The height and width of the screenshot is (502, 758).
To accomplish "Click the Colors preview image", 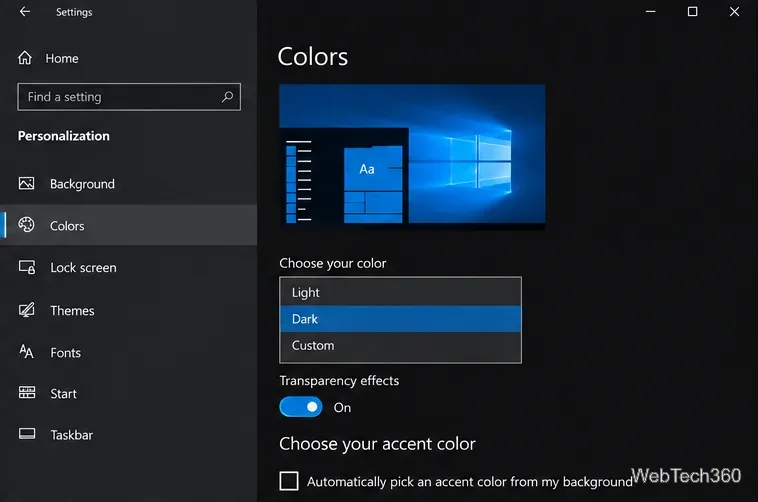I will click(412, 155).
